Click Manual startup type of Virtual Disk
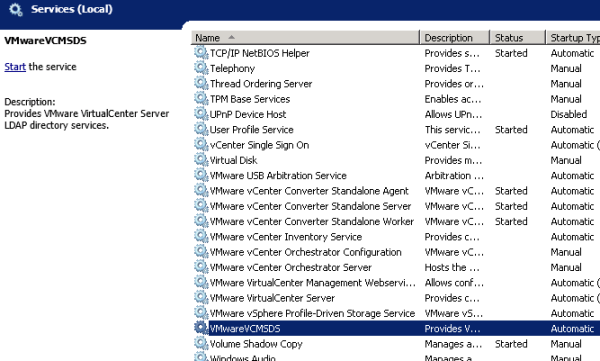600x361 pixels. [566, 160]
